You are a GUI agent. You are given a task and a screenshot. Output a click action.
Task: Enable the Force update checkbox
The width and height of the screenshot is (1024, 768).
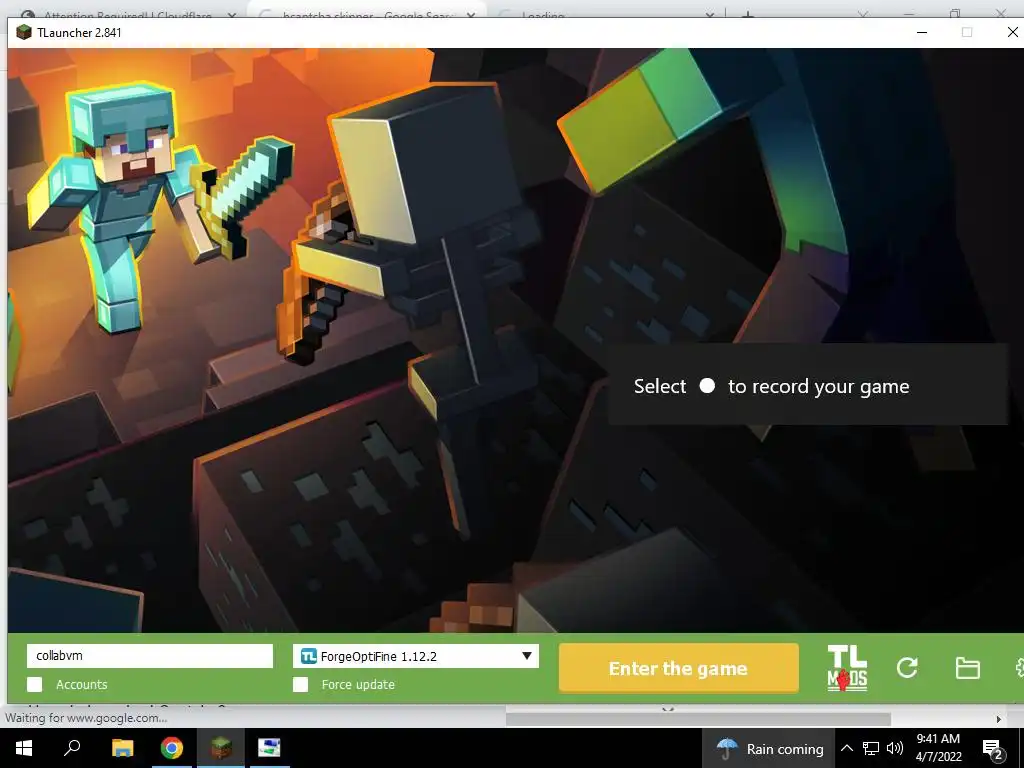click(300, 684)
